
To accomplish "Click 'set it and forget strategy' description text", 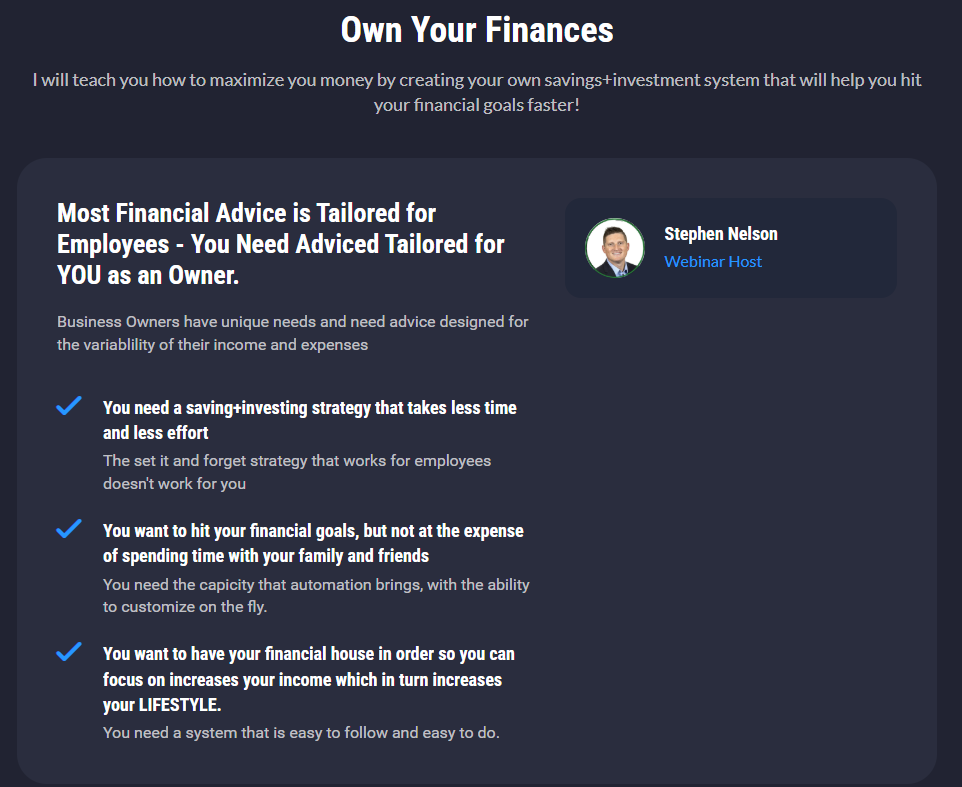I will coord(297,472).
